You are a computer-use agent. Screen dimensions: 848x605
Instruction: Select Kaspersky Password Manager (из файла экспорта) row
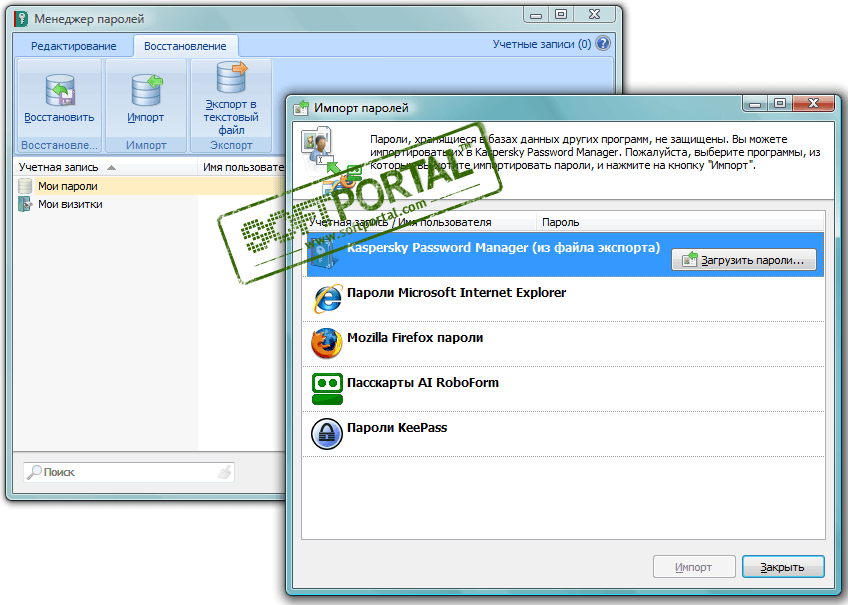click(565, 255)
